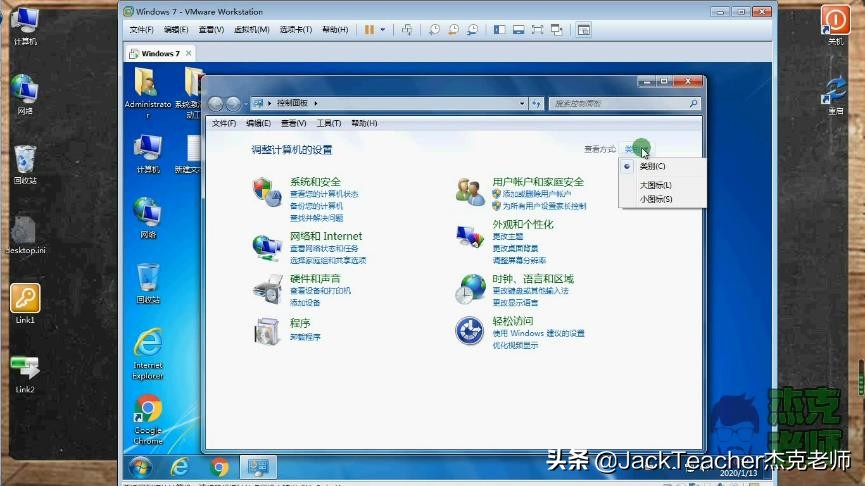Open the guest Windows 7 Start button
Image resolution: width=865 pixels, height=486 pixels.
[140, 467]
